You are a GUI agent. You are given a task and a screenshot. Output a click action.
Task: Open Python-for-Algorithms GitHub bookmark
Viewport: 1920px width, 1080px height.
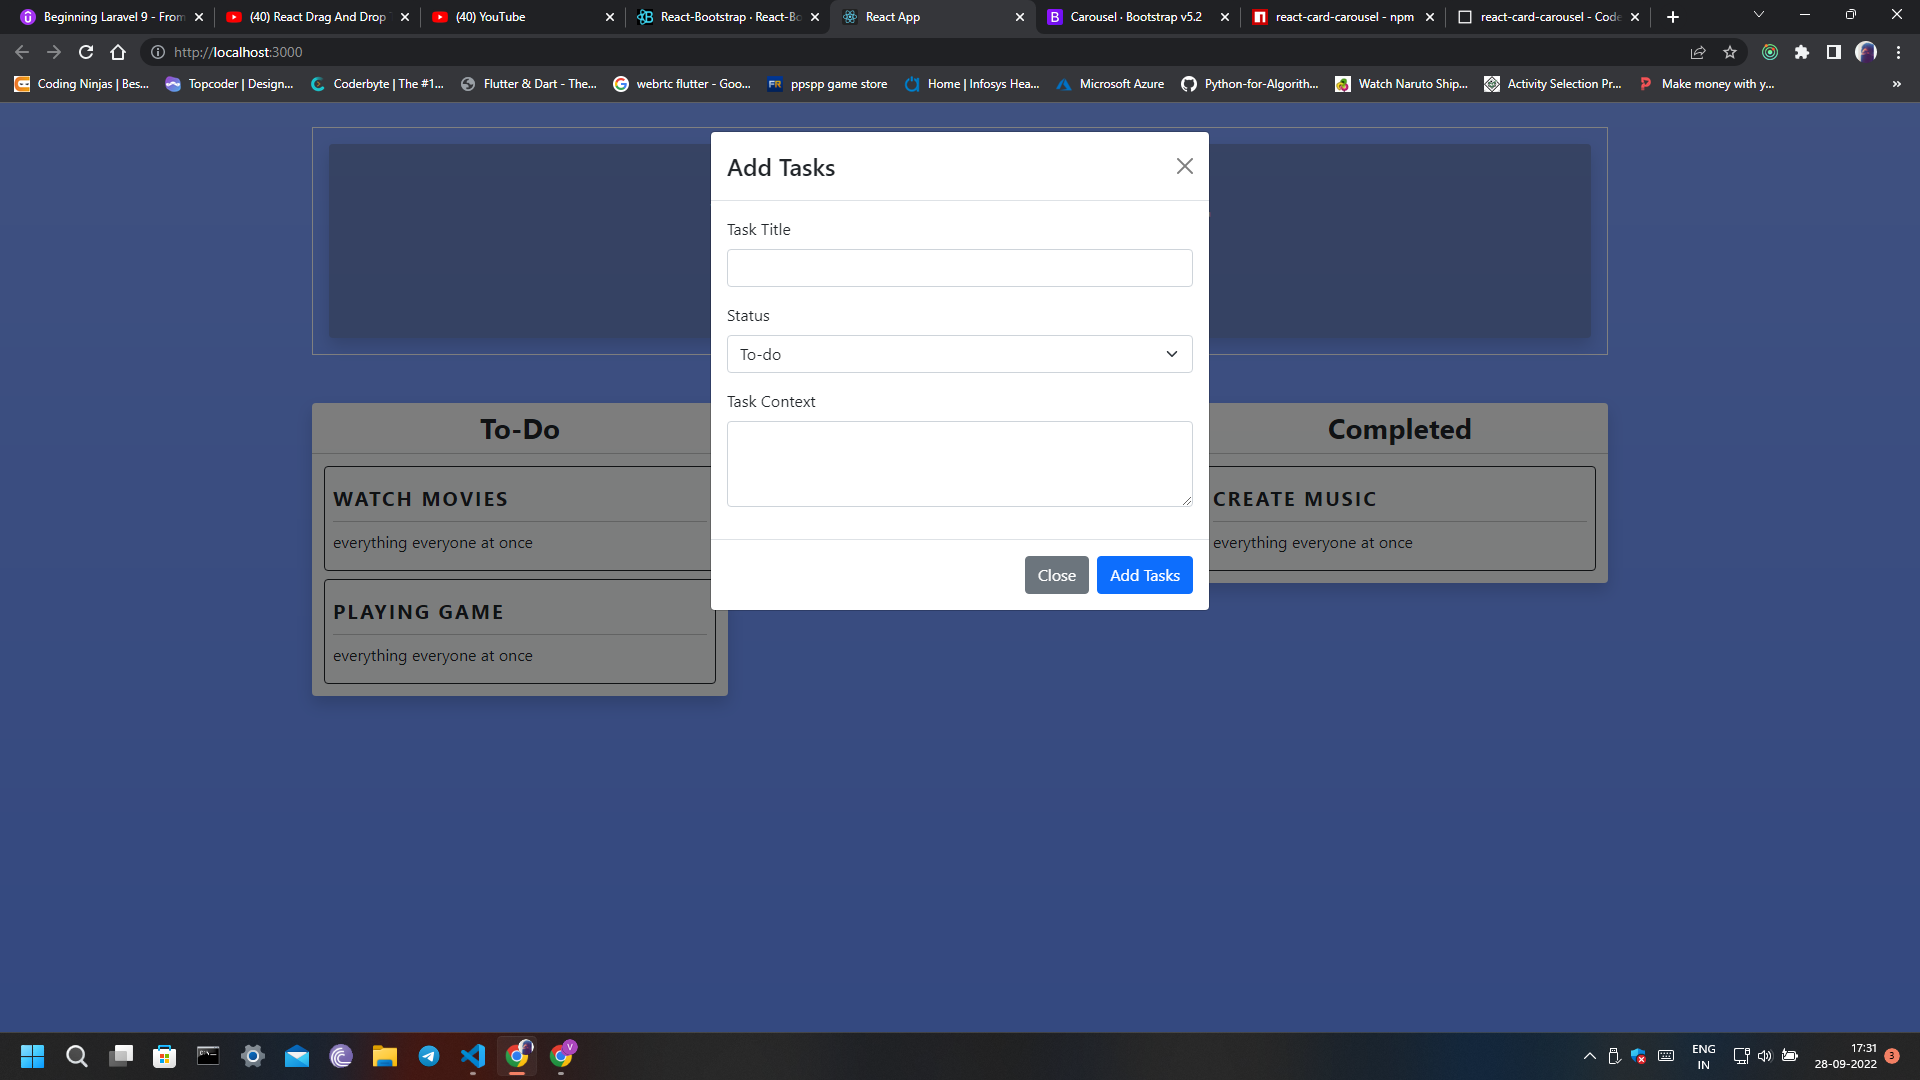point(1250,84)
